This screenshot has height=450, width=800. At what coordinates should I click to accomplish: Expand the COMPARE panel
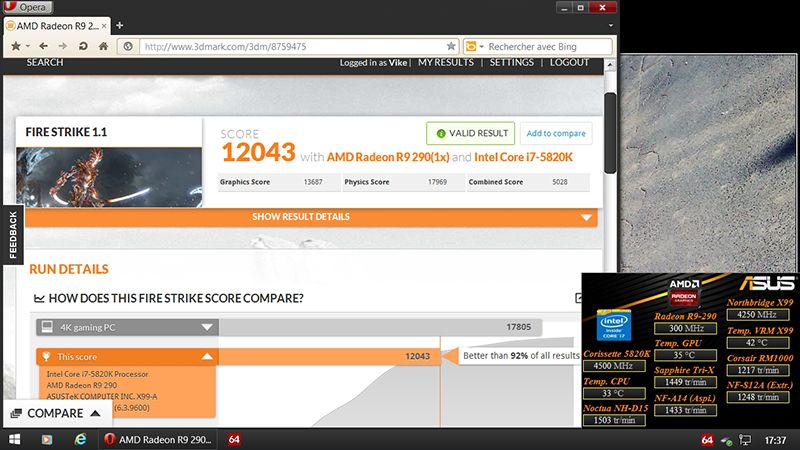tap(56, 413)
